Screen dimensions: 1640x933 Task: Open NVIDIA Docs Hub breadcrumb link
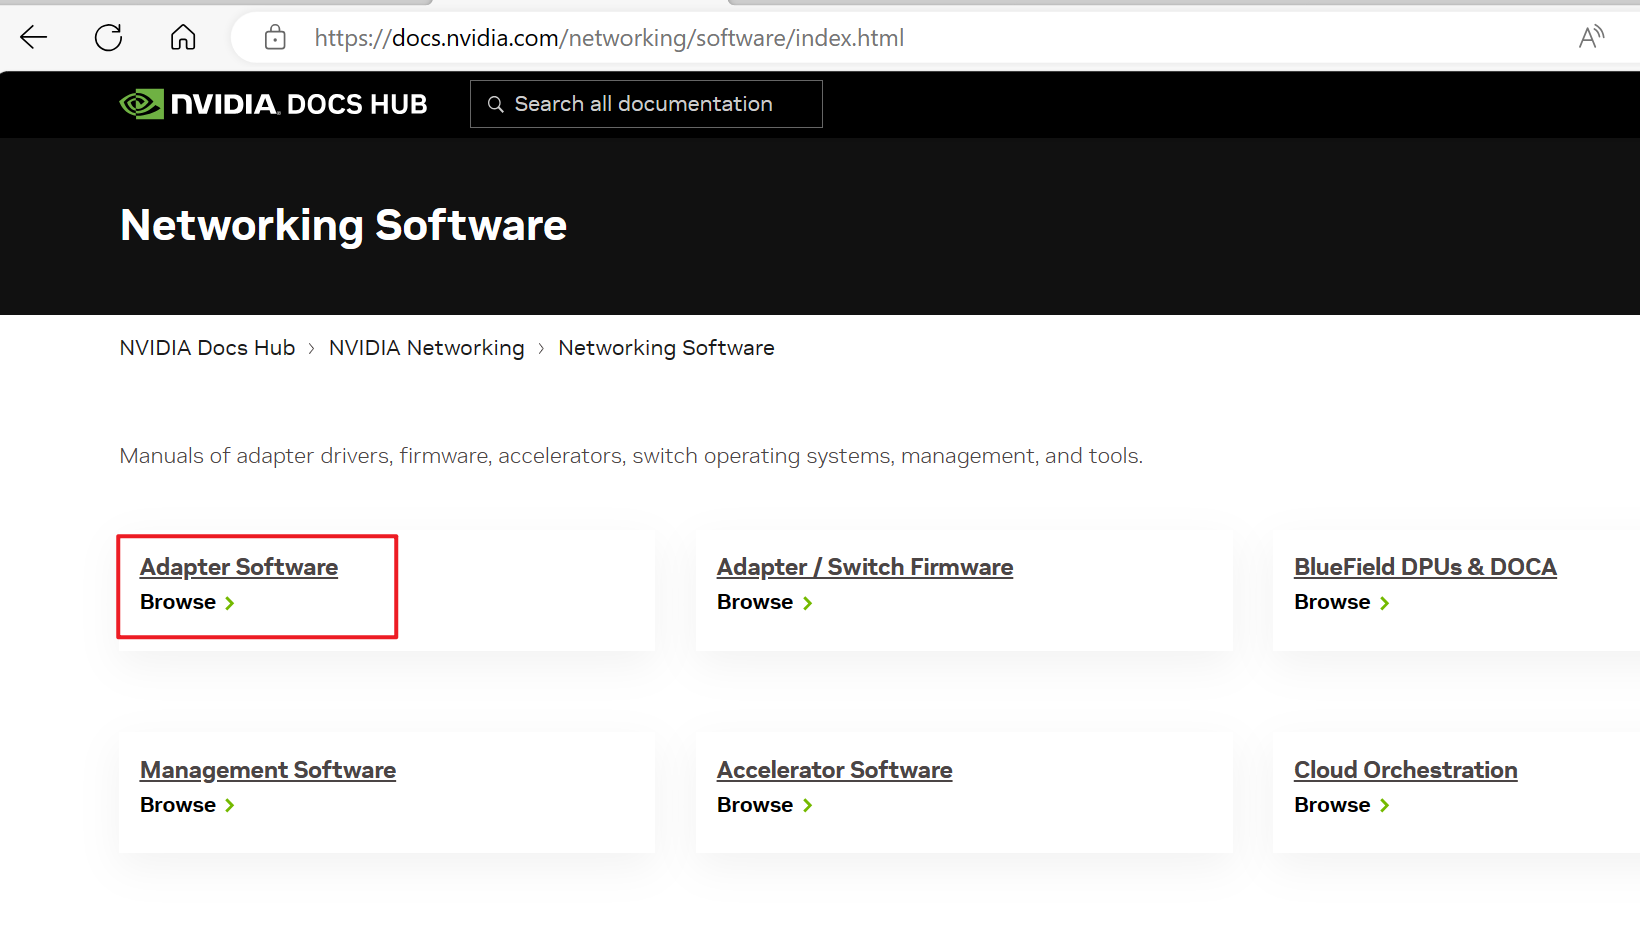click(207, 348)
